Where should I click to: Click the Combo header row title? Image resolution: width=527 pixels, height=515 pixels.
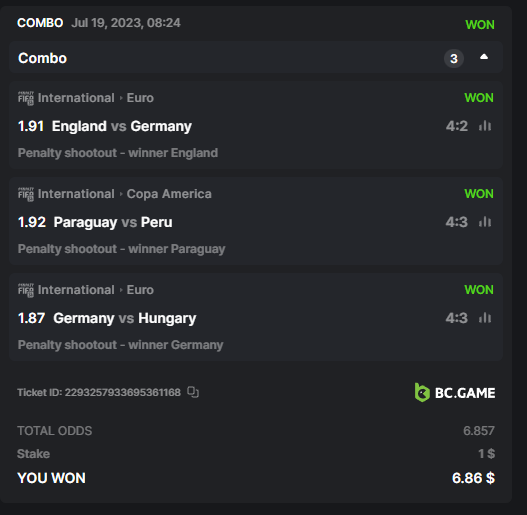point(43,58)
